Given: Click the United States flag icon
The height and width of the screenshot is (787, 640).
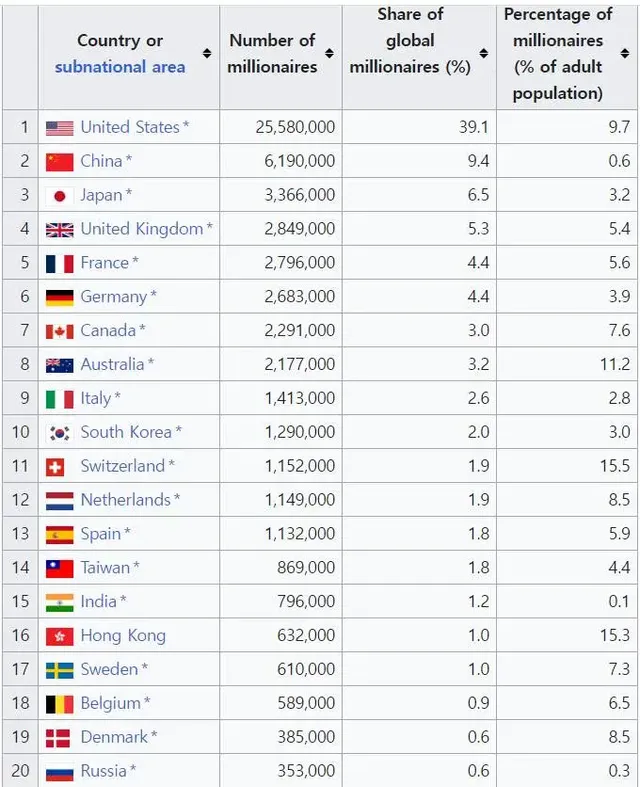Looking at the screenshot, I should pyautogui.click(x=59, y=128).
